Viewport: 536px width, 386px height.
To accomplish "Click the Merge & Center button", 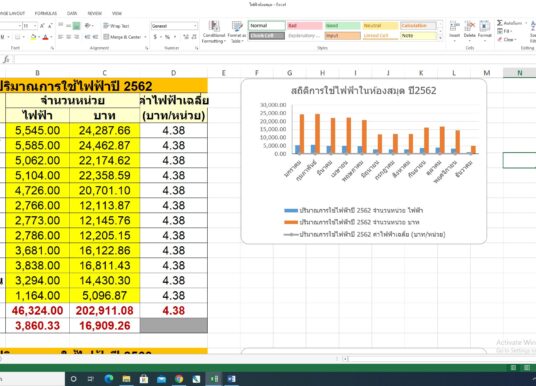I will click(x=122, y=37).
